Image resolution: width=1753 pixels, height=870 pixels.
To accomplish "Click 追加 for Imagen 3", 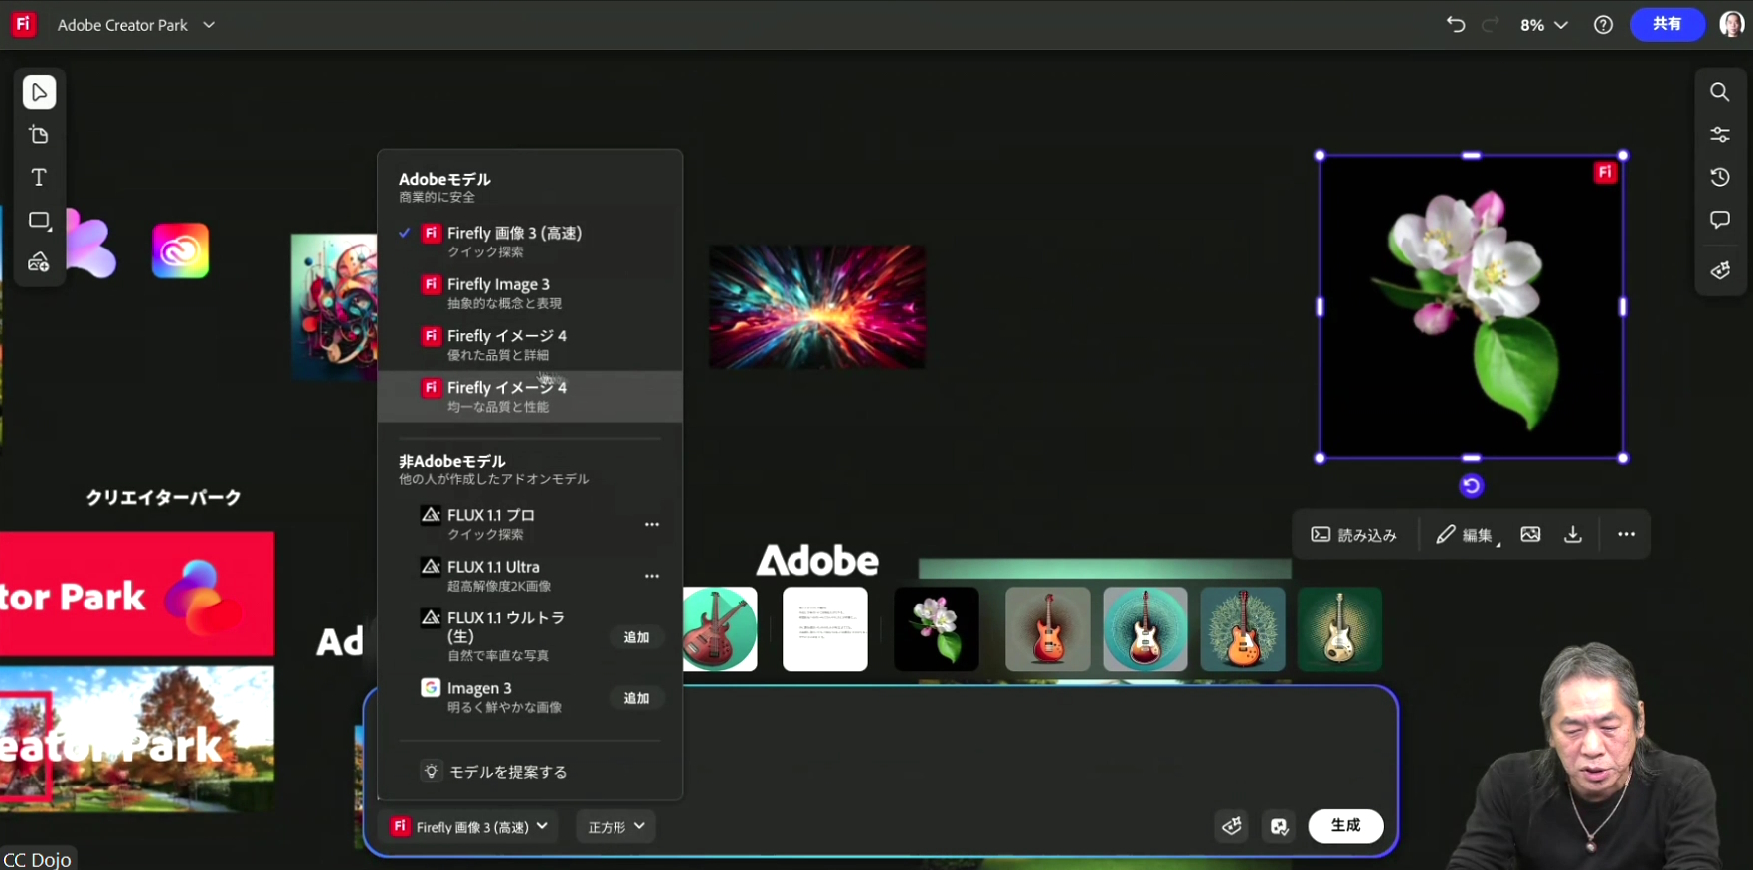I will 636,698.
